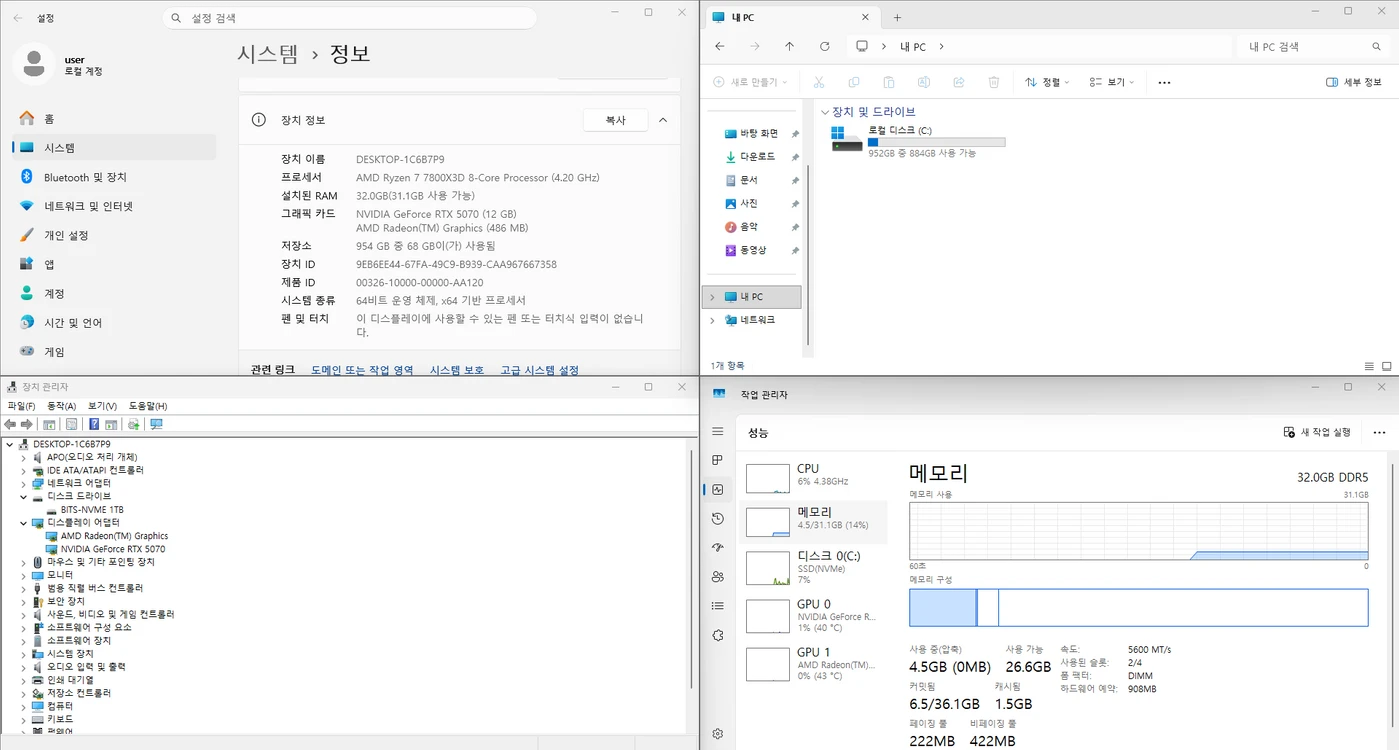Close the 내 PC tab in File Explorer

tap(865, 17)
